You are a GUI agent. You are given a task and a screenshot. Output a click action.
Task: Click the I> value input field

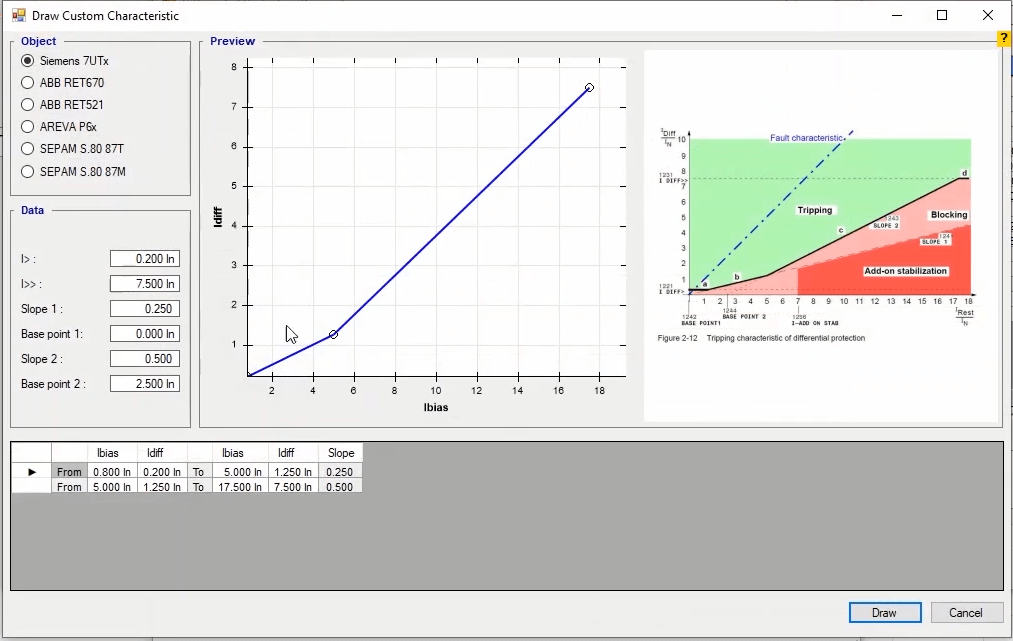145,259
